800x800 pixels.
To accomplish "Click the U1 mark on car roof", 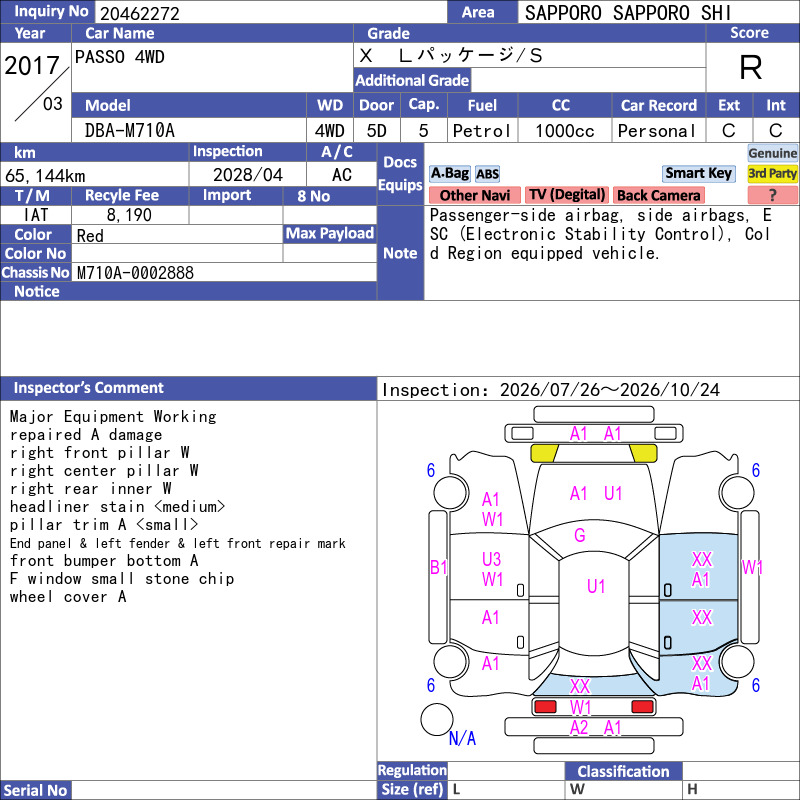I will (x=596, y=586).
